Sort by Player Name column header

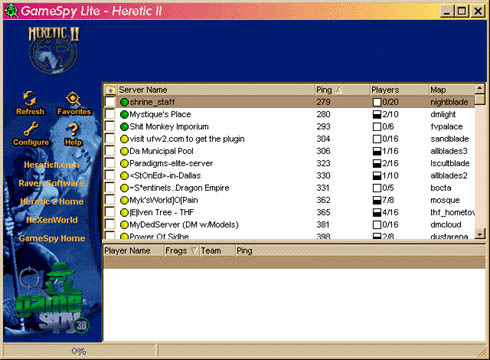pyautogui.click(x=134, y=251)
